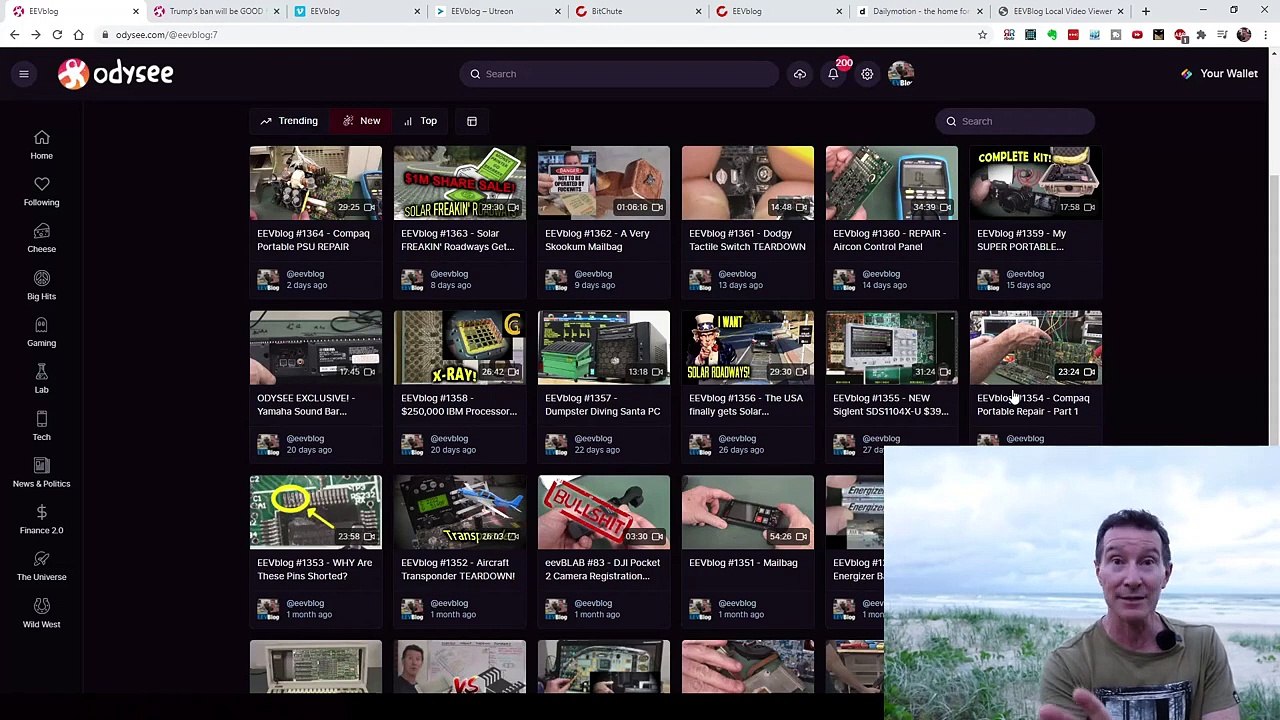Open Big Hits category

pyautogui.click(x=41, y=285)
